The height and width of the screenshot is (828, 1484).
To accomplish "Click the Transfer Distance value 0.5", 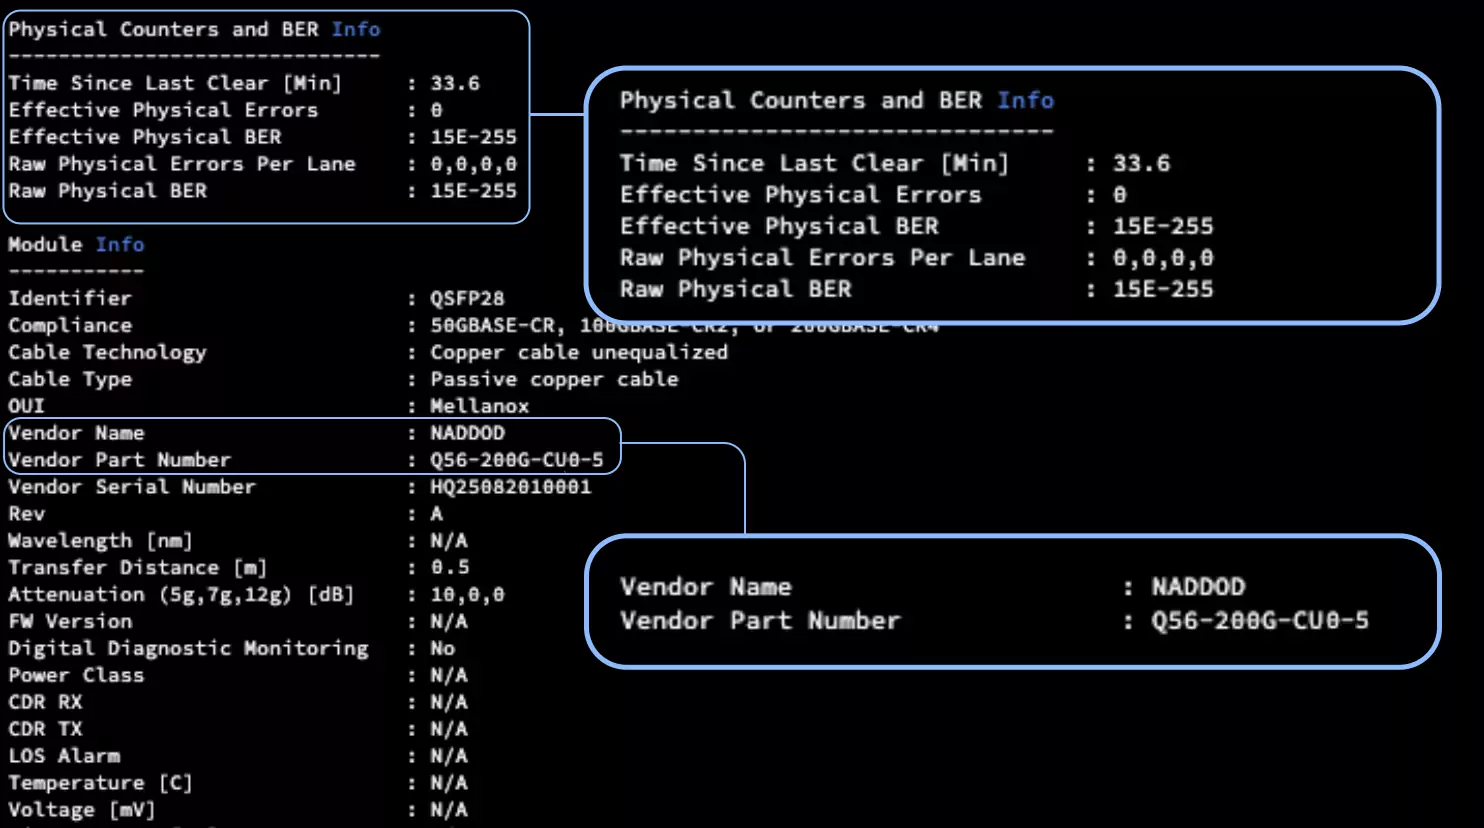I will coord(449,567).
